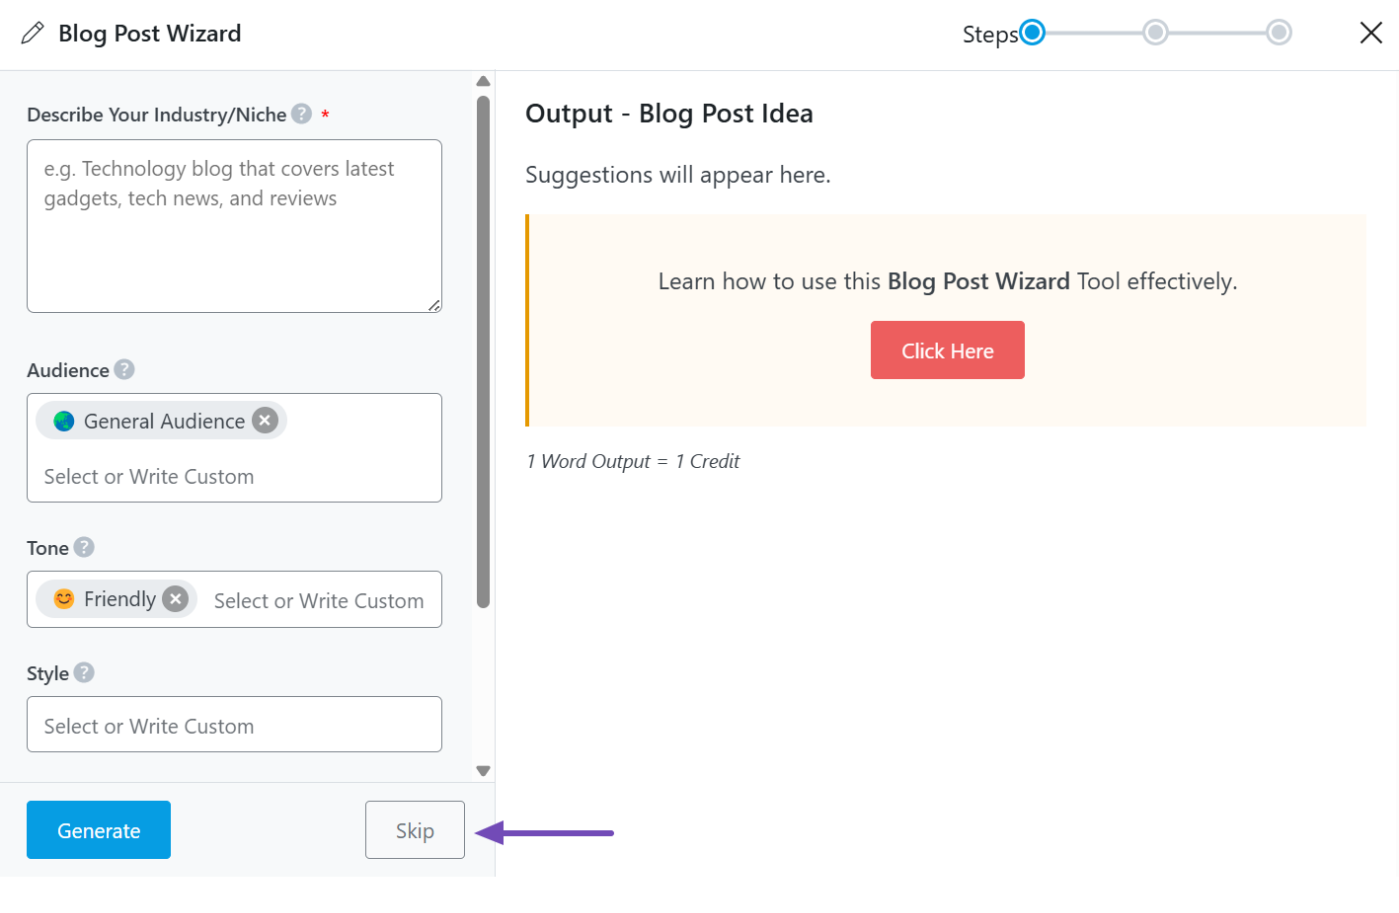Screen dimensions: 1399x913
Task: Click the Tone help question mark icon
Action: tap(84, 547)
